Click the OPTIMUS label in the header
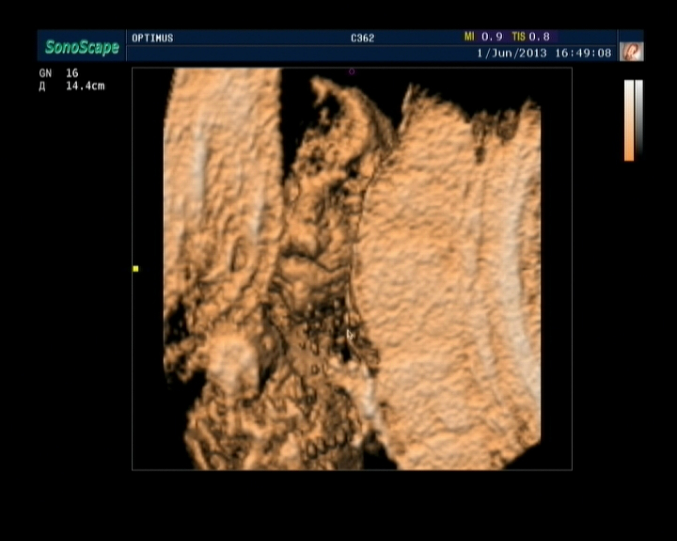Screen dimensions: 677x541 click(x=152, y=38)
